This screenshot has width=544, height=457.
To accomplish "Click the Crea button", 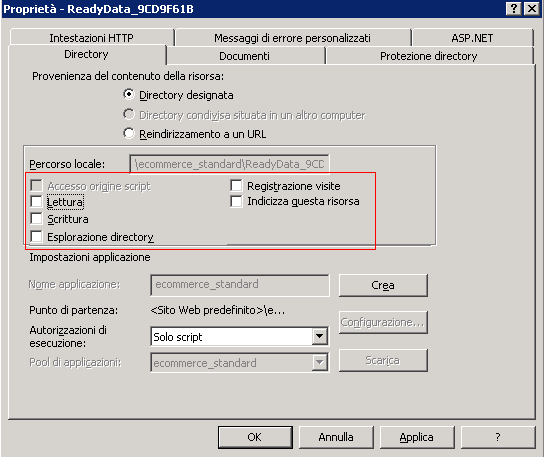I will 383,285.
